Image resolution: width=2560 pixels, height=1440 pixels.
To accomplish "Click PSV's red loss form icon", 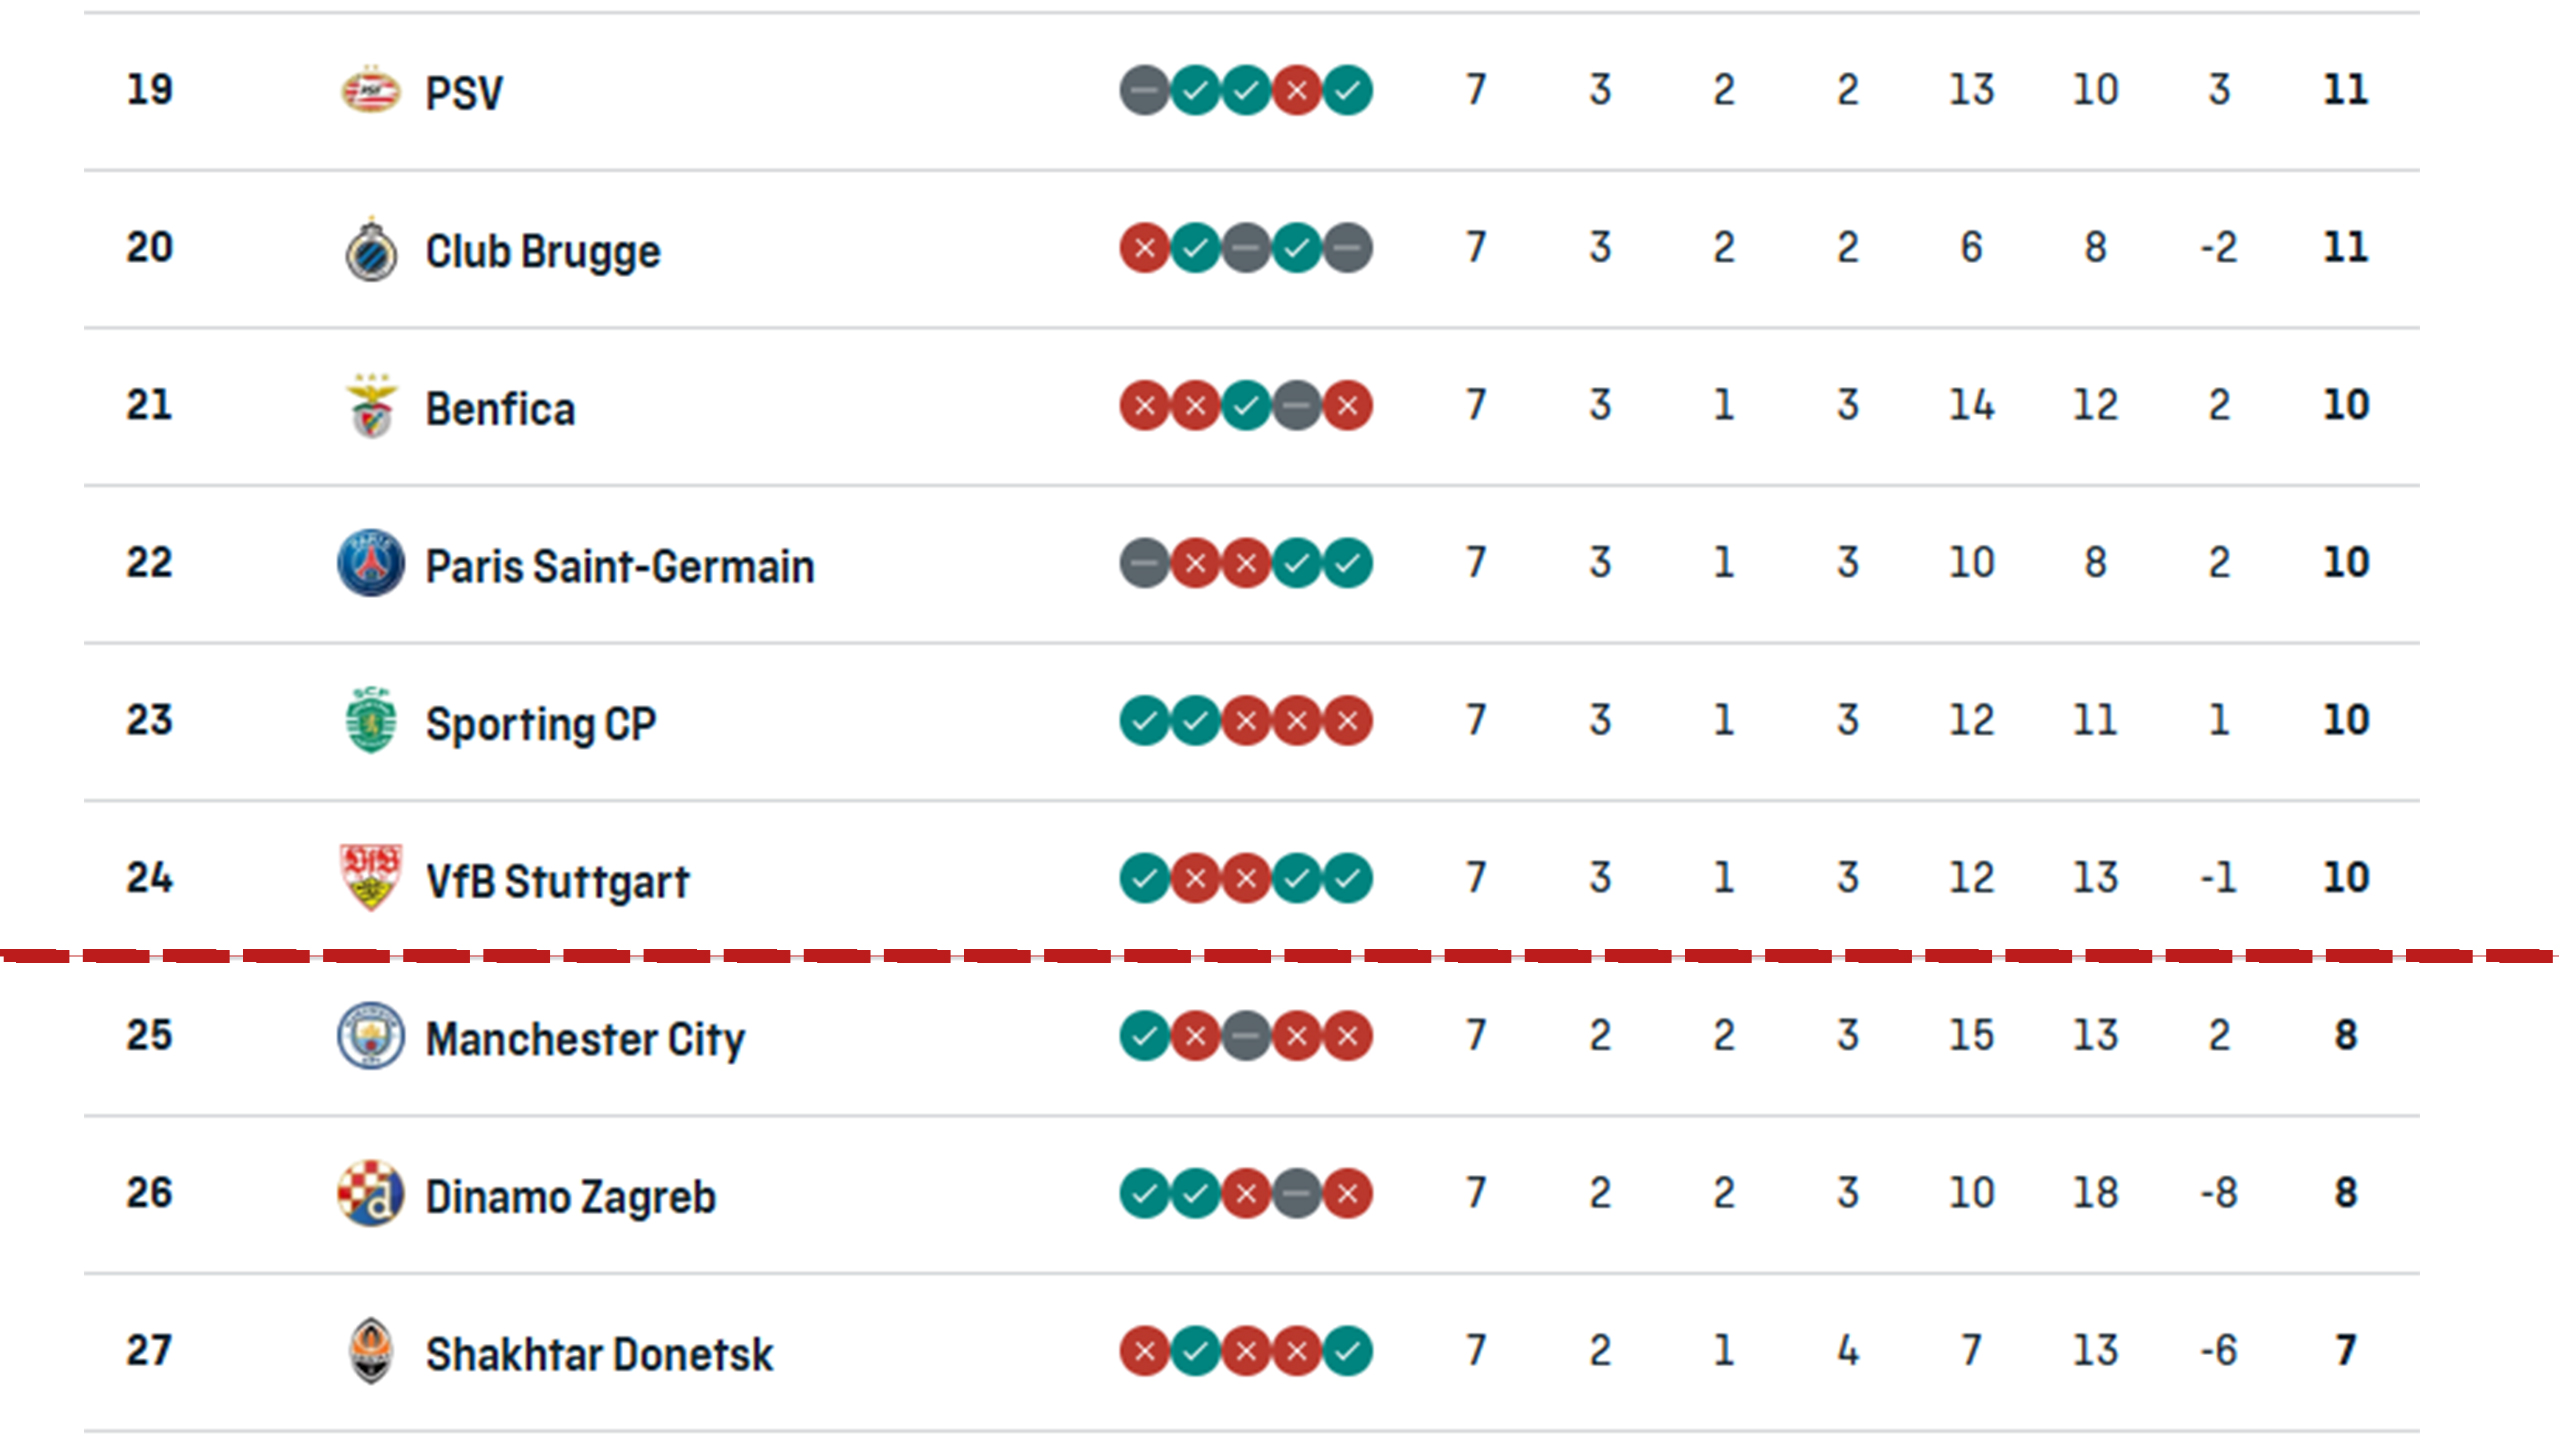I will [1296, 91].
